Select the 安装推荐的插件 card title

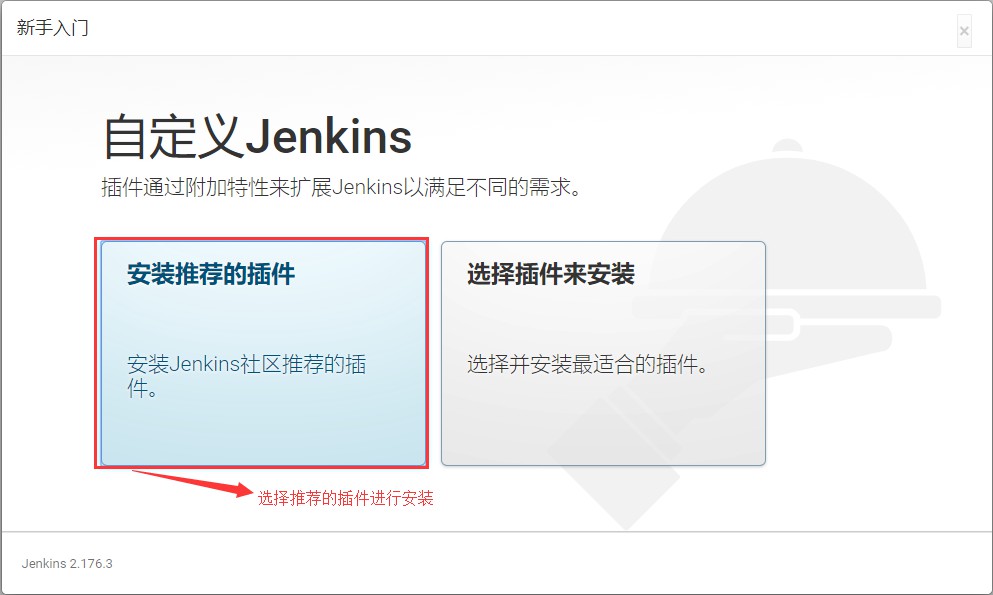pos(211,274)
